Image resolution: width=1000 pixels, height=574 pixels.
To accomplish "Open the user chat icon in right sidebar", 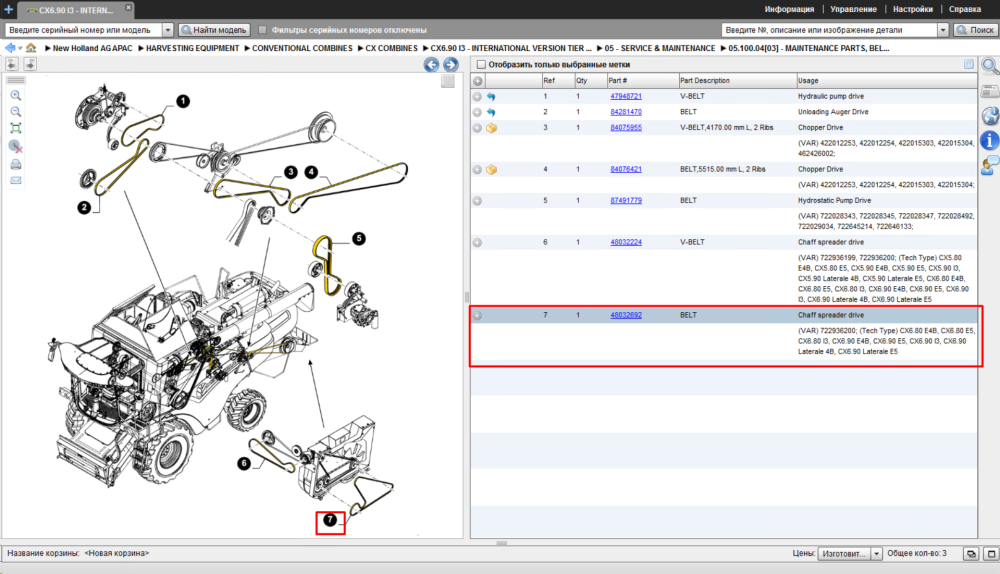I will [990, 165].
